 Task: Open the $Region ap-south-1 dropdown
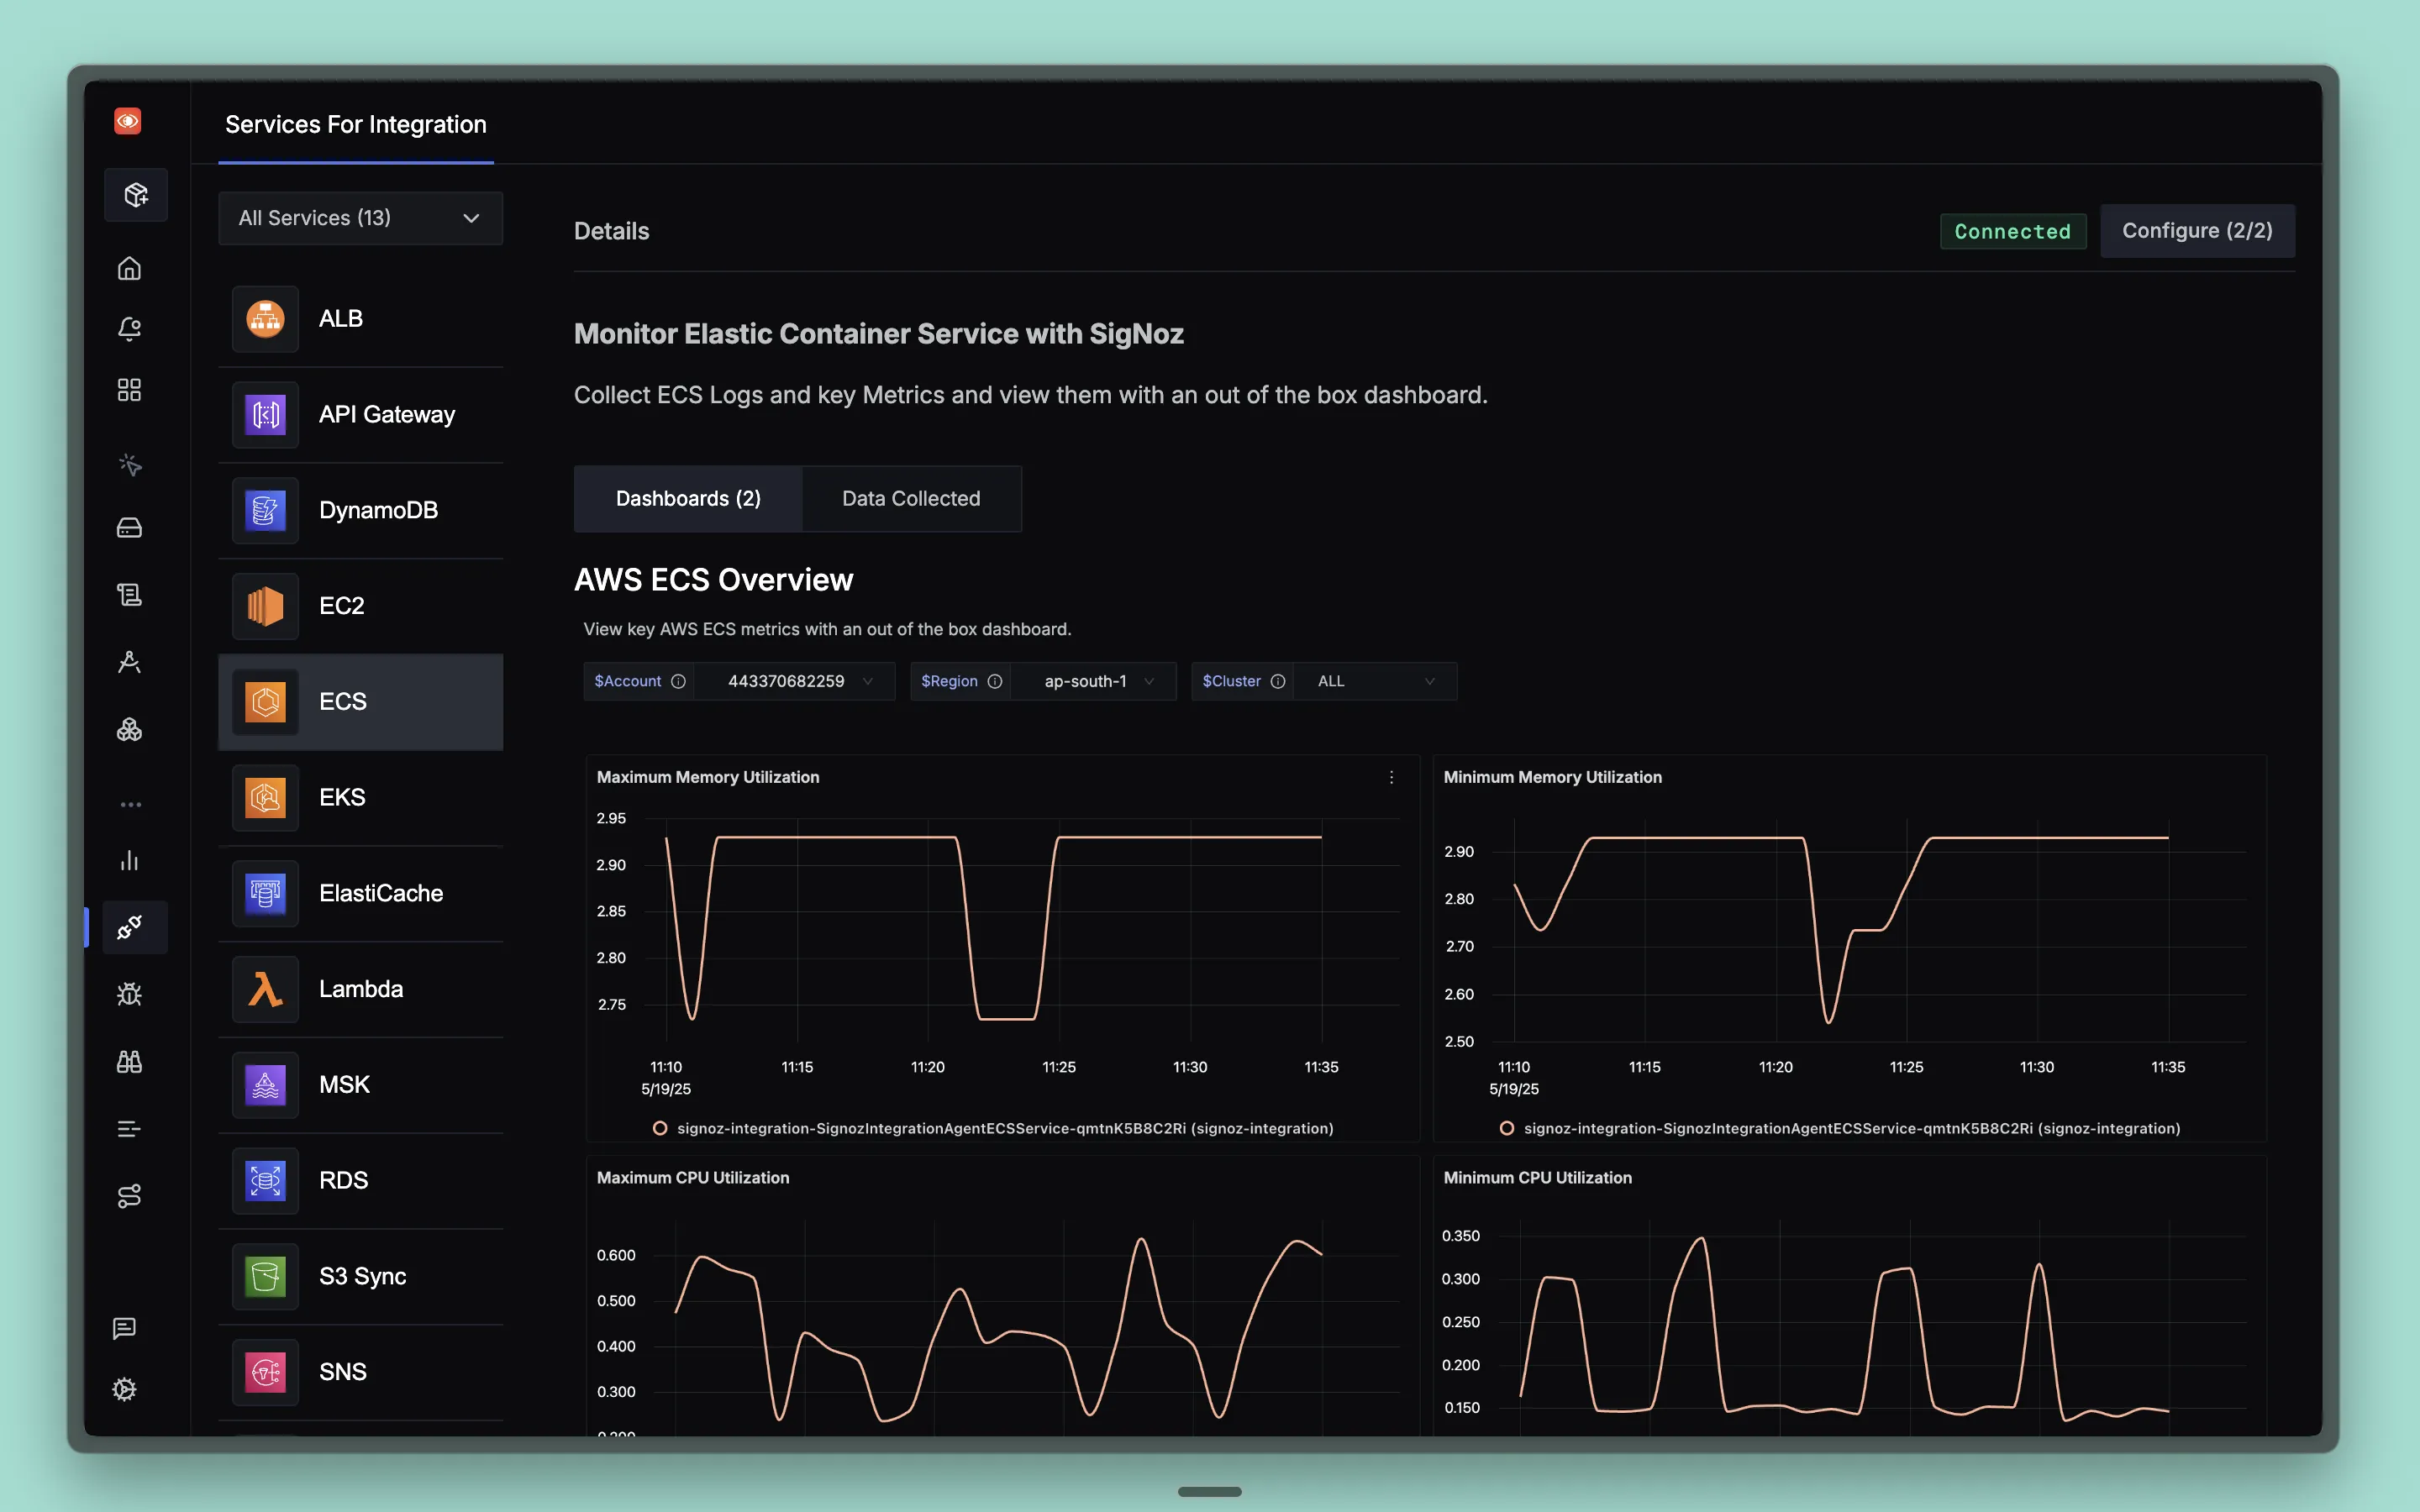[x=1094, y=681]
